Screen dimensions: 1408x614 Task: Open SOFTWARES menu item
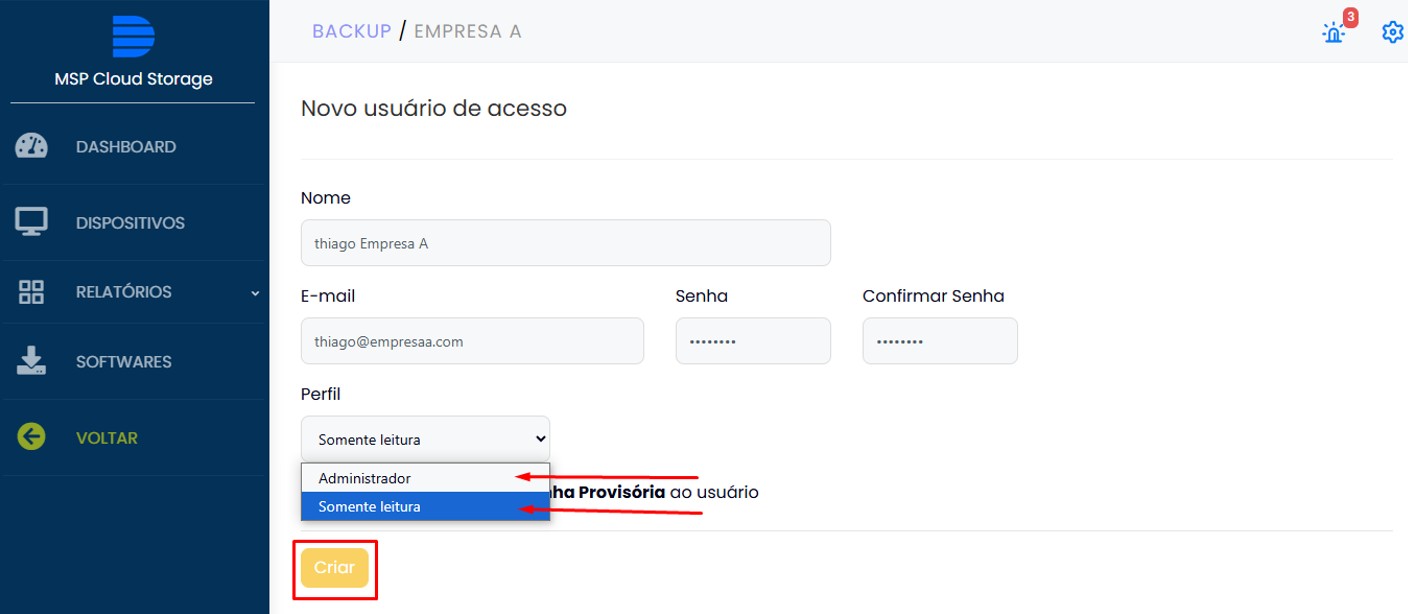(124, 362)
